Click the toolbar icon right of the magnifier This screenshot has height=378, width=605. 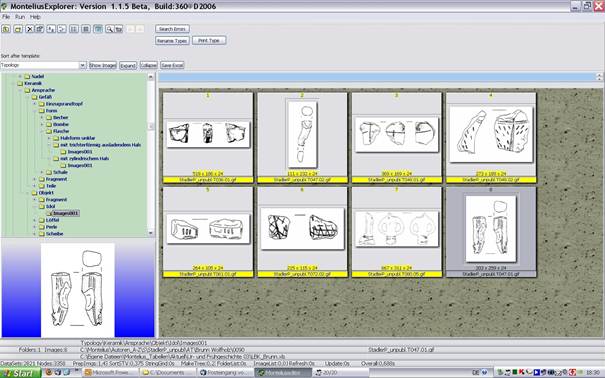[x=118, y=29]
